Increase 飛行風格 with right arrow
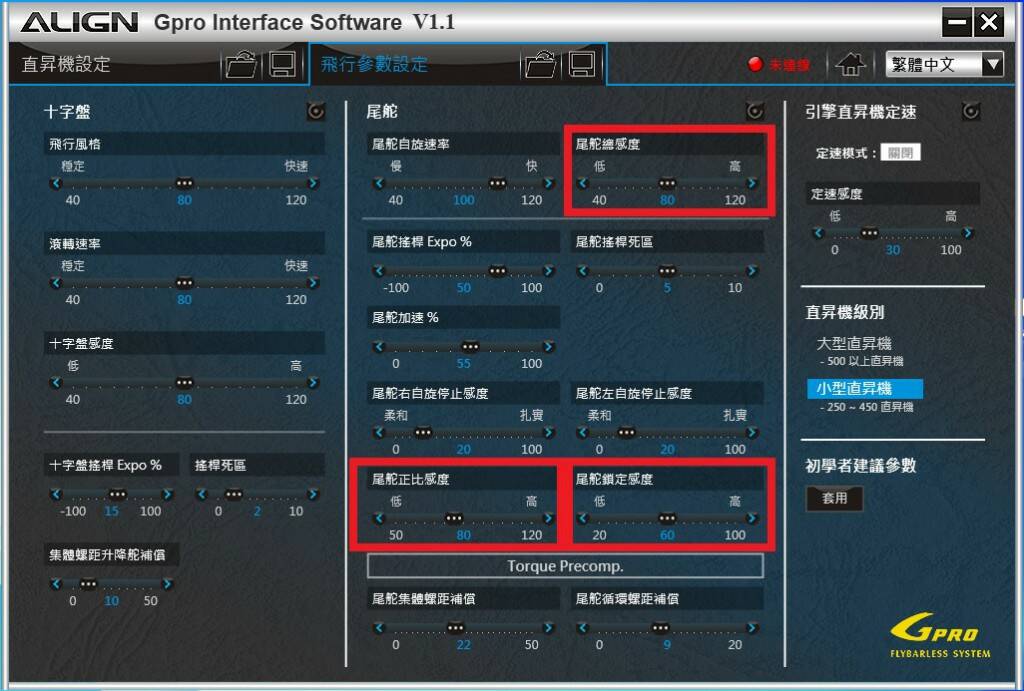1024x691 pixels. (313, 184)
